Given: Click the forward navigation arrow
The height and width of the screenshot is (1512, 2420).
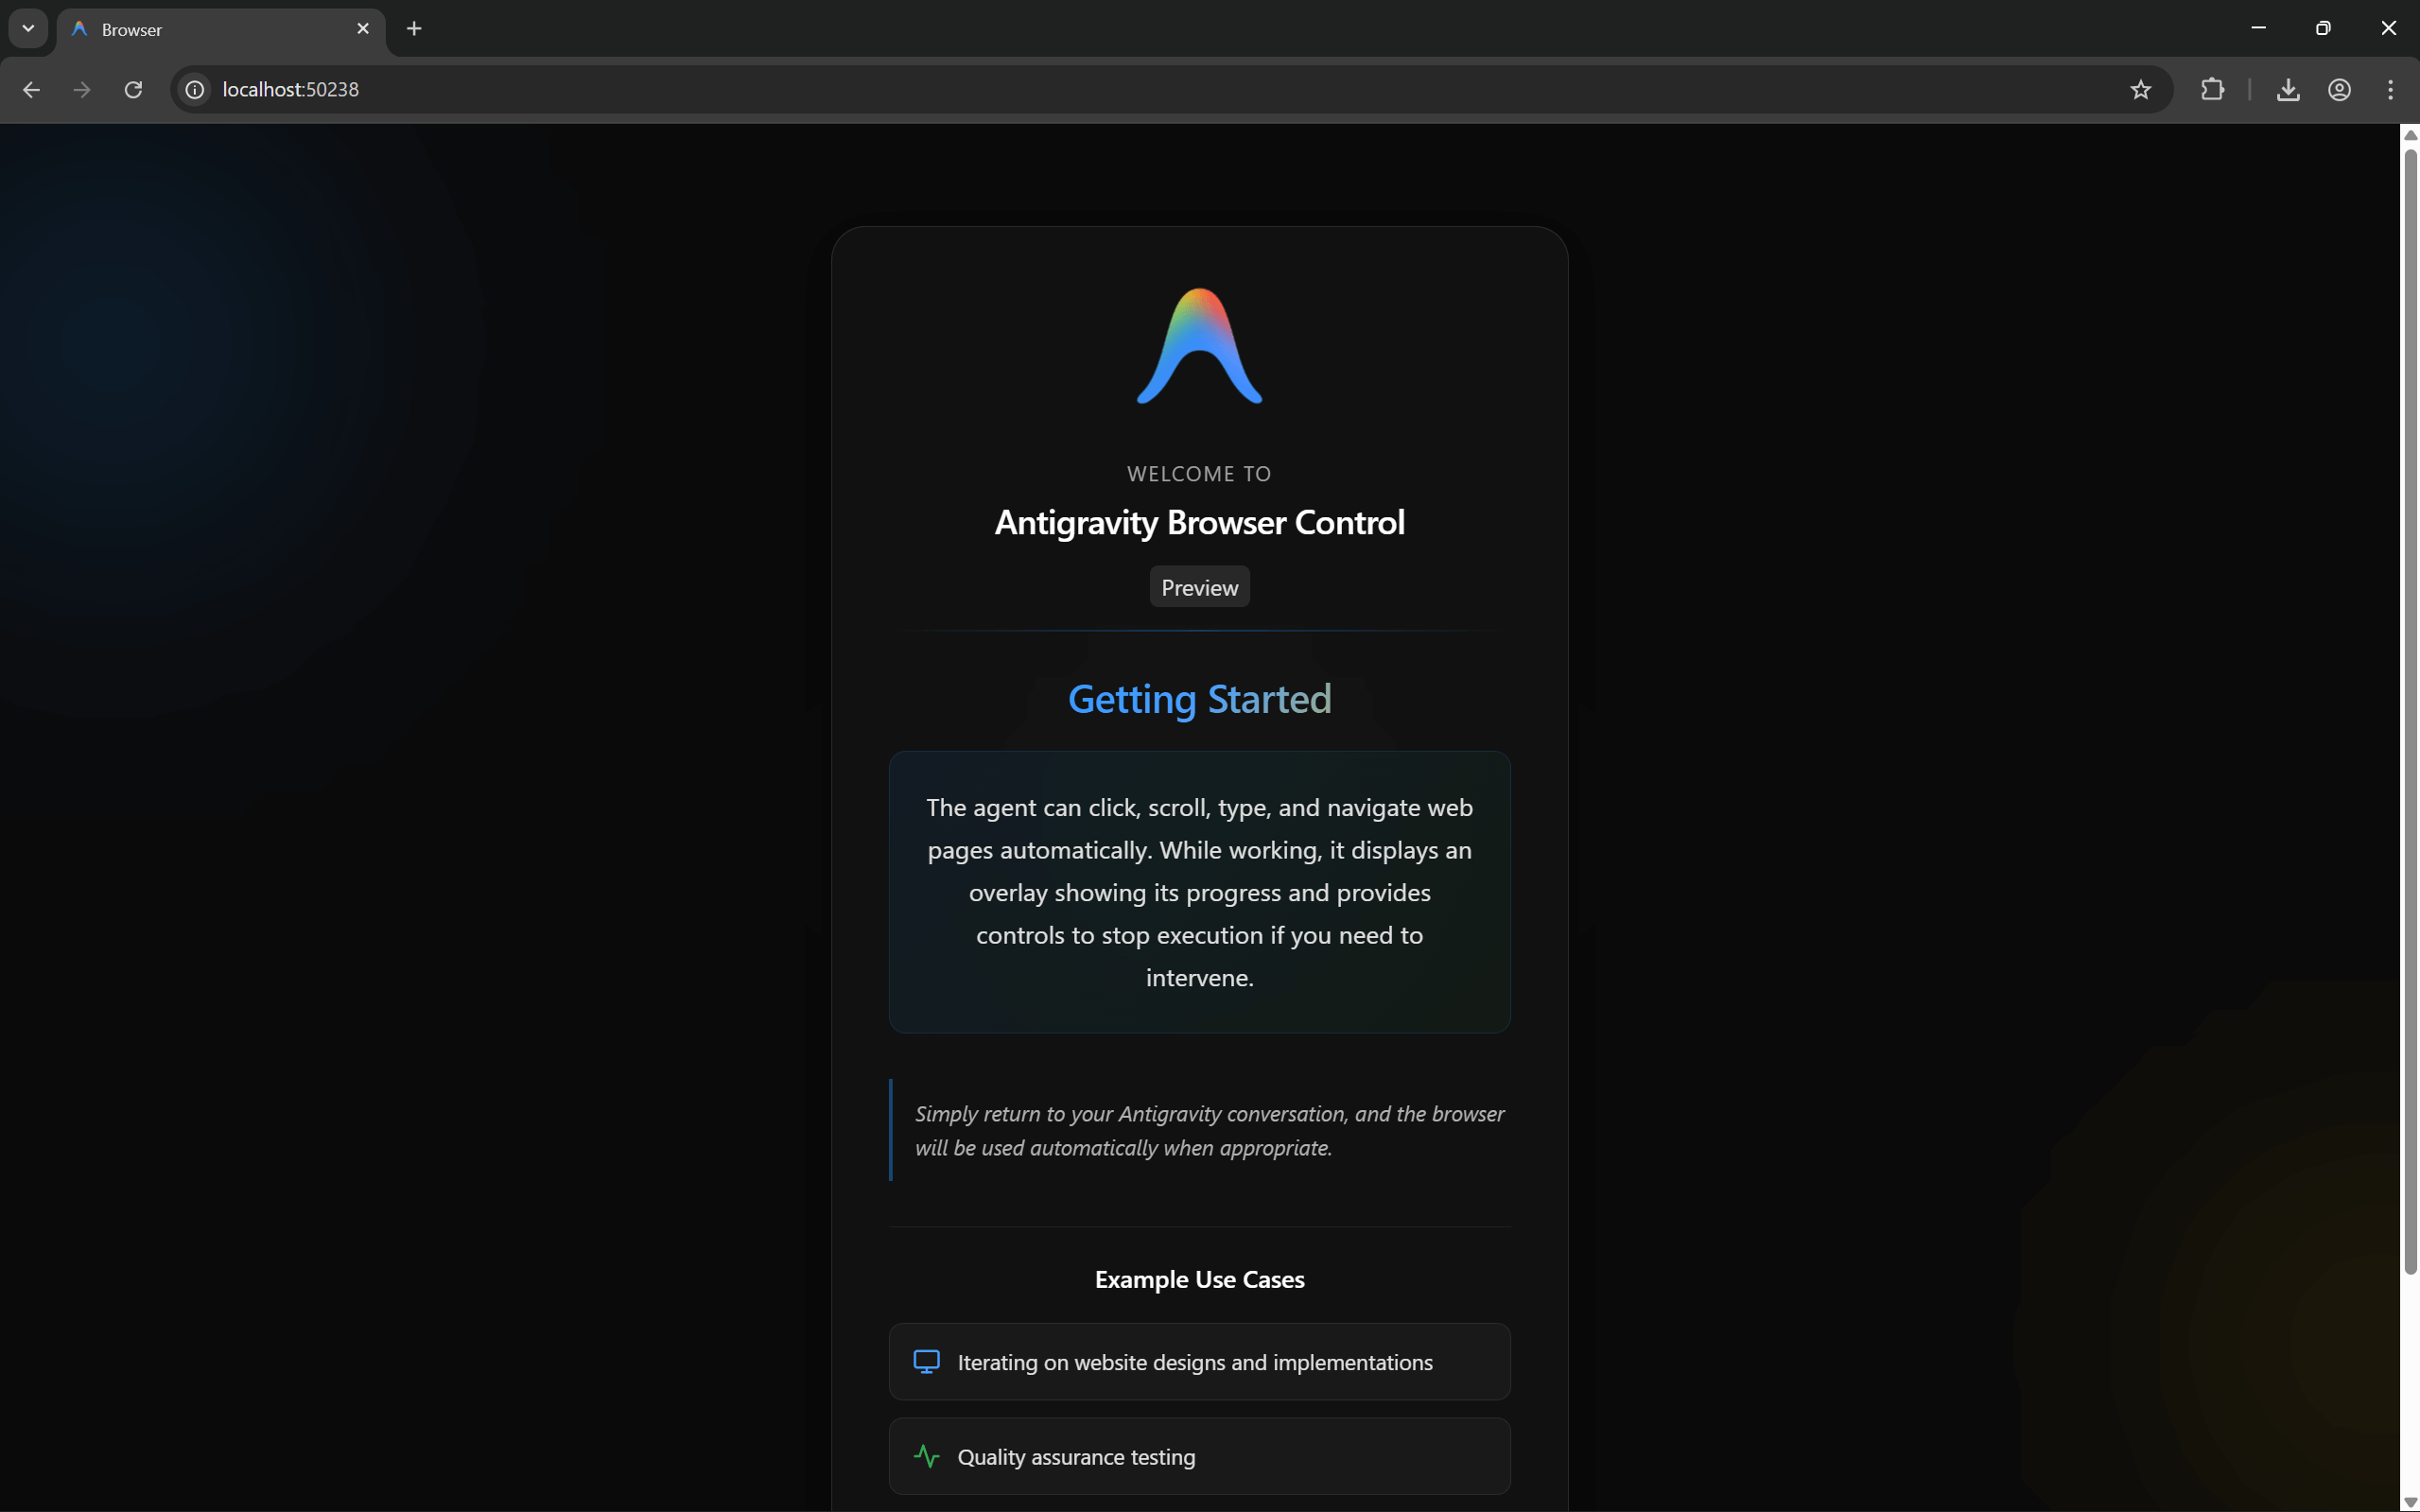Looking at the screenshot, I should point(82,90).
